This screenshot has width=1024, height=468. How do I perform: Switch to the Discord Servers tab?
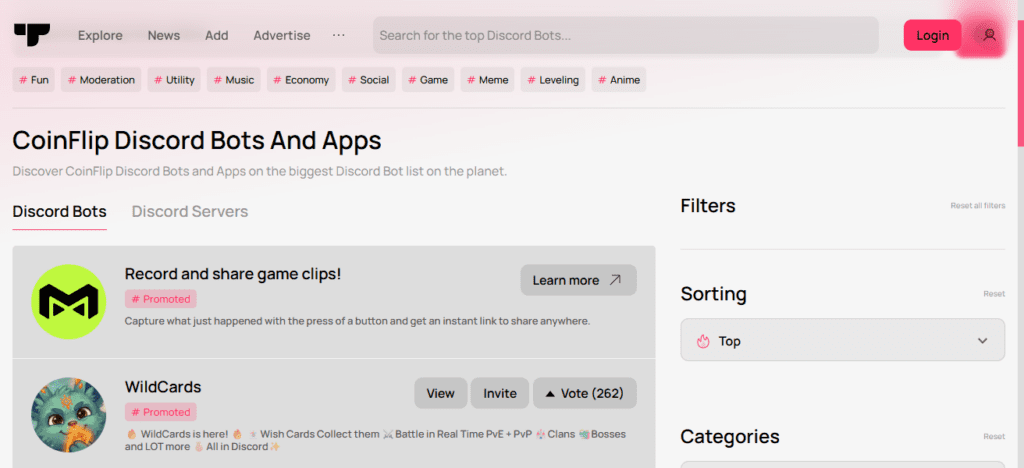pos(190,212)
